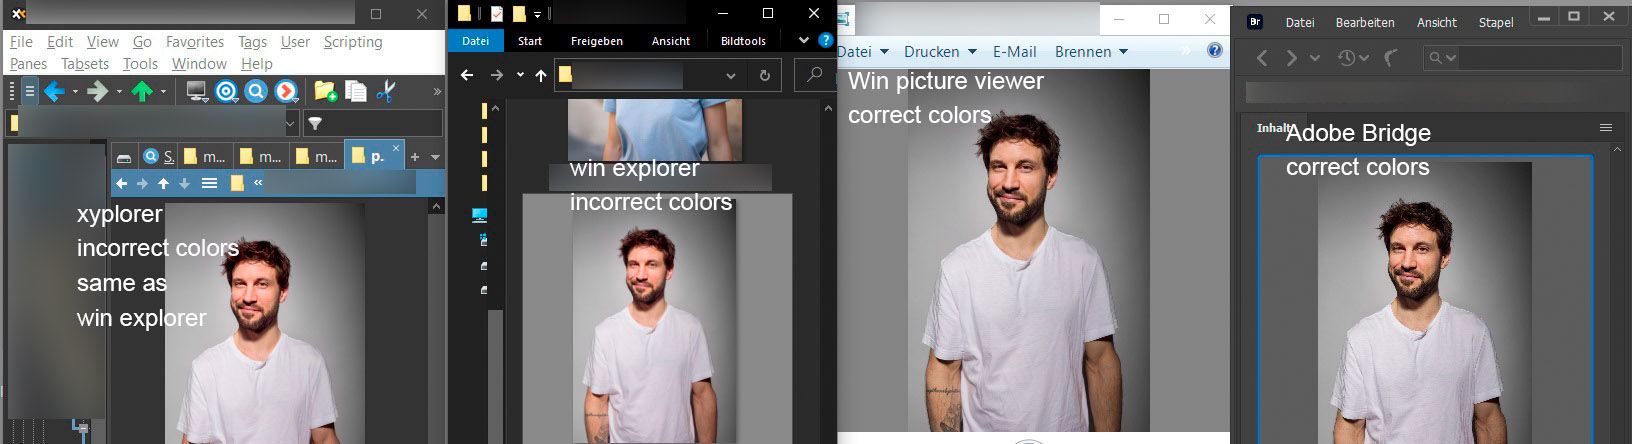Viewport: 1632px width, 444px height.
Task: Click the new folder icon in XYplorer
Action: point(325,92)
